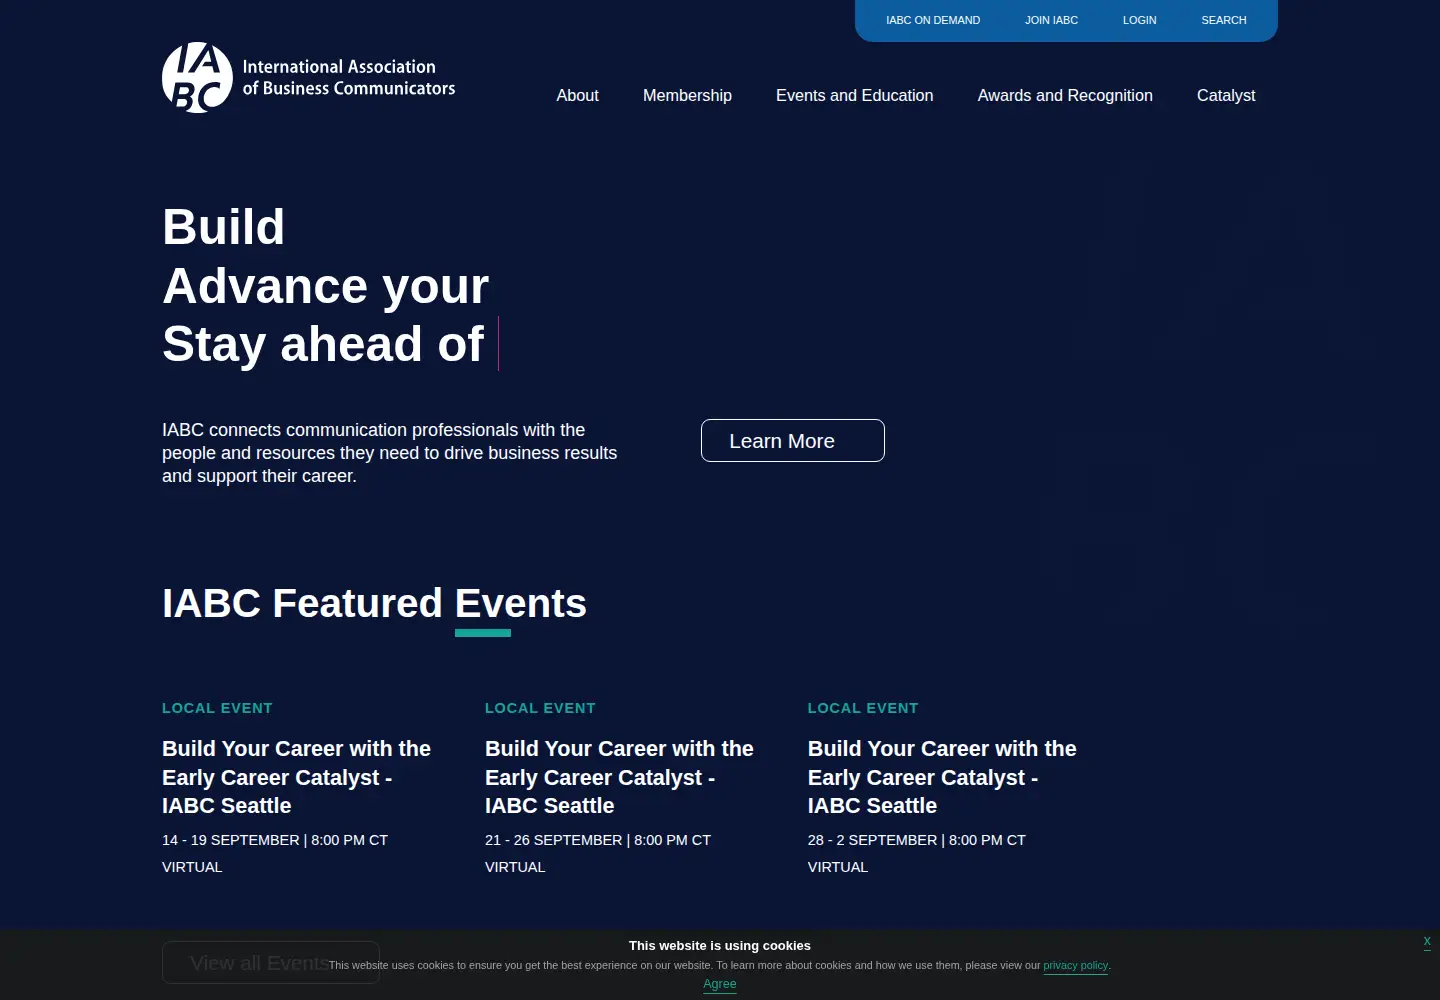Open the 21 - 26 September event title

[619, 777]
